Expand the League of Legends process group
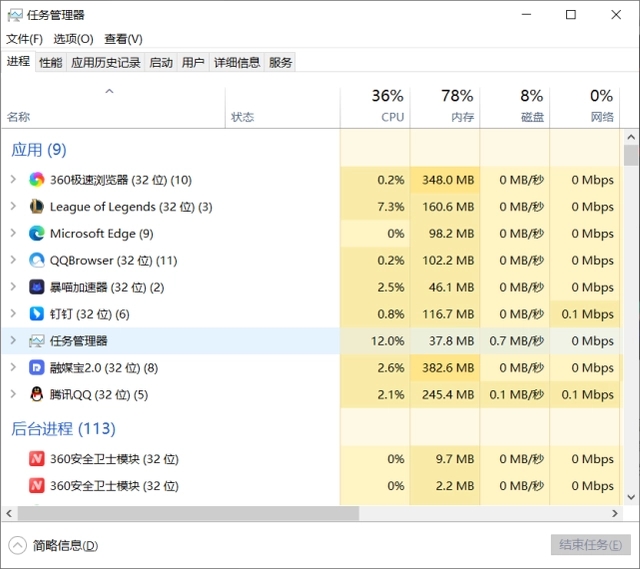This screenshot has height=569, width=640. click(x=13, y=206)
